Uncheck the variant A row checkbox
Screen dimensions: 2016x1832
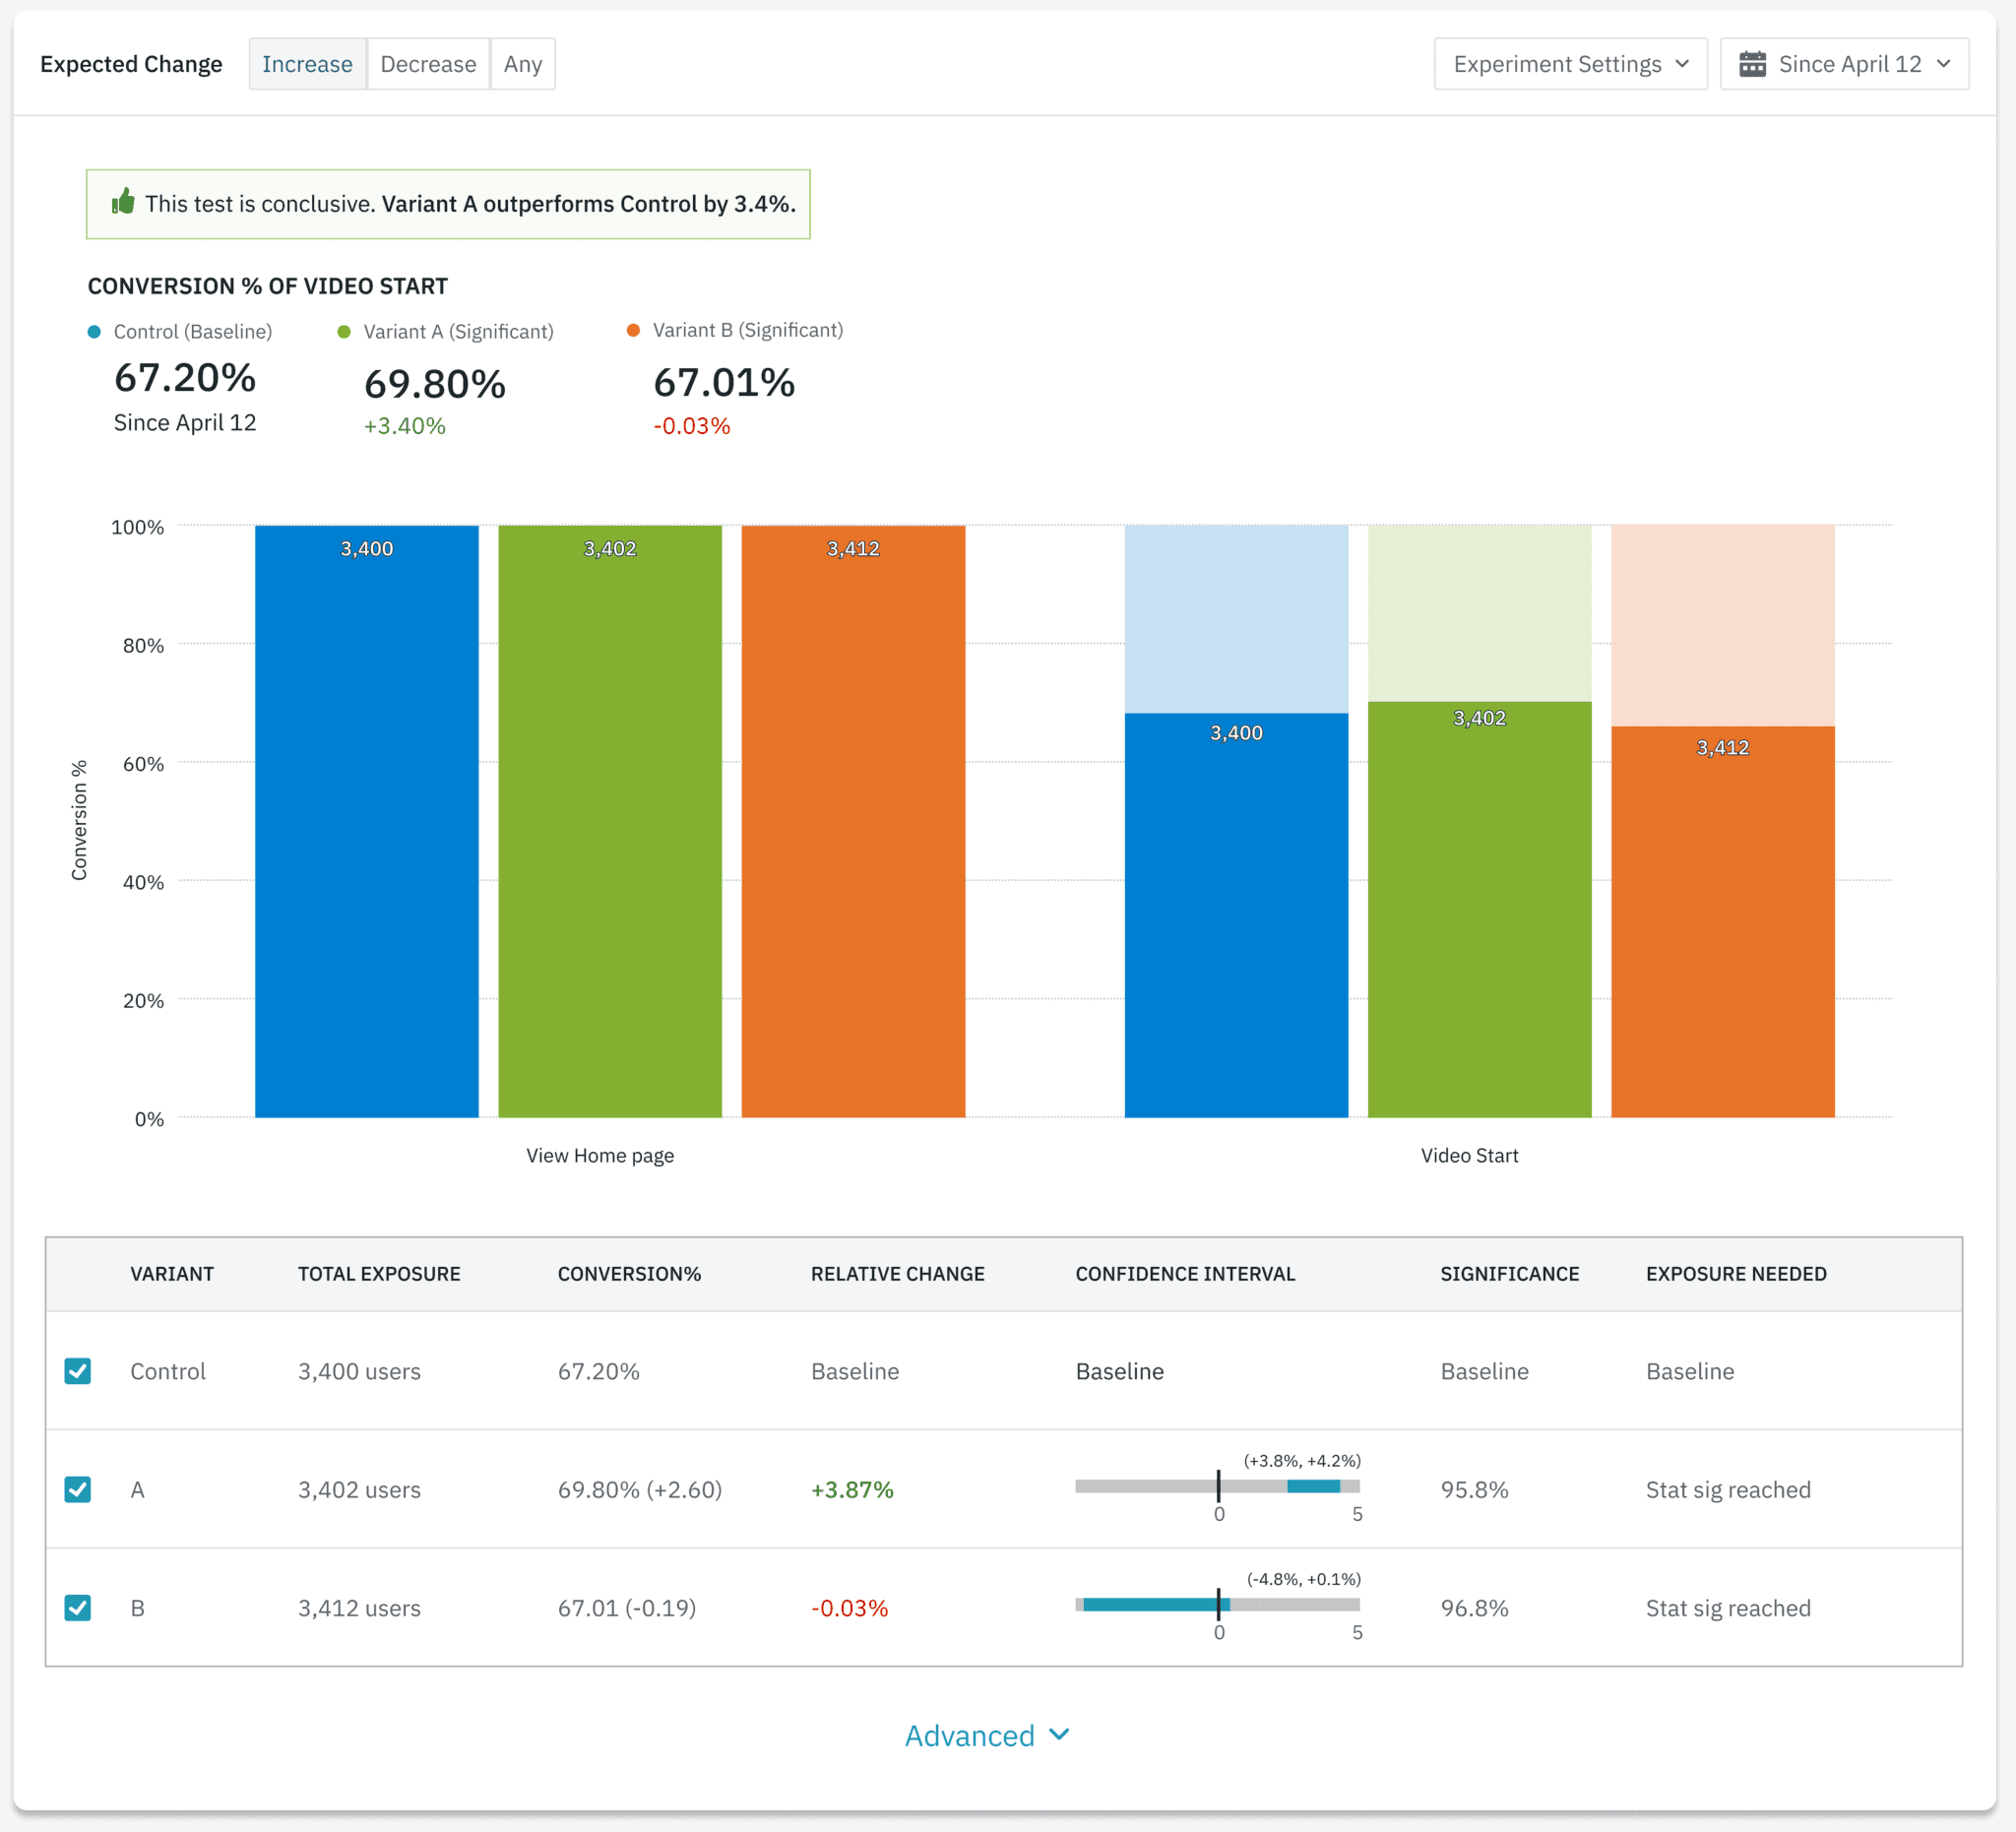(x=78, y=1490)
